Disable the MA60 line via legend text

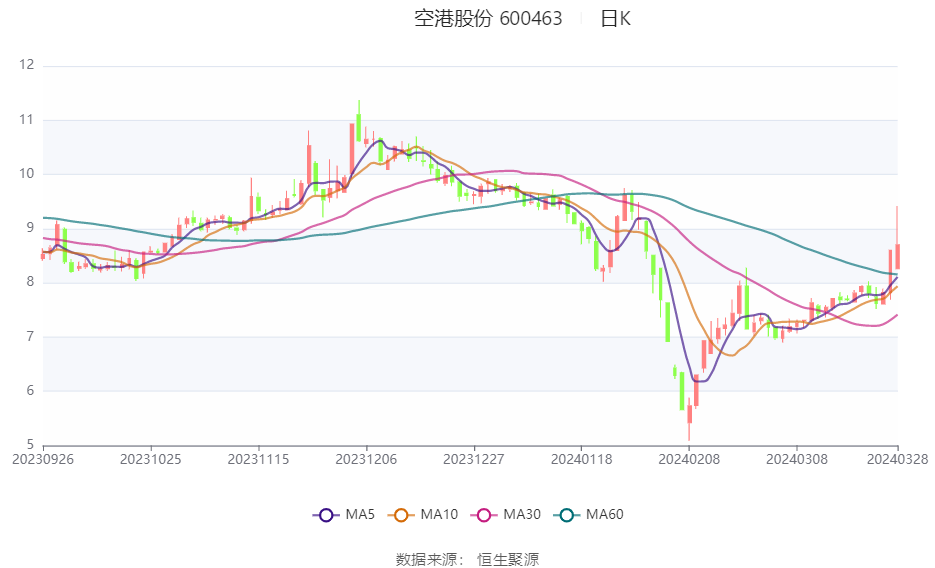605,515
